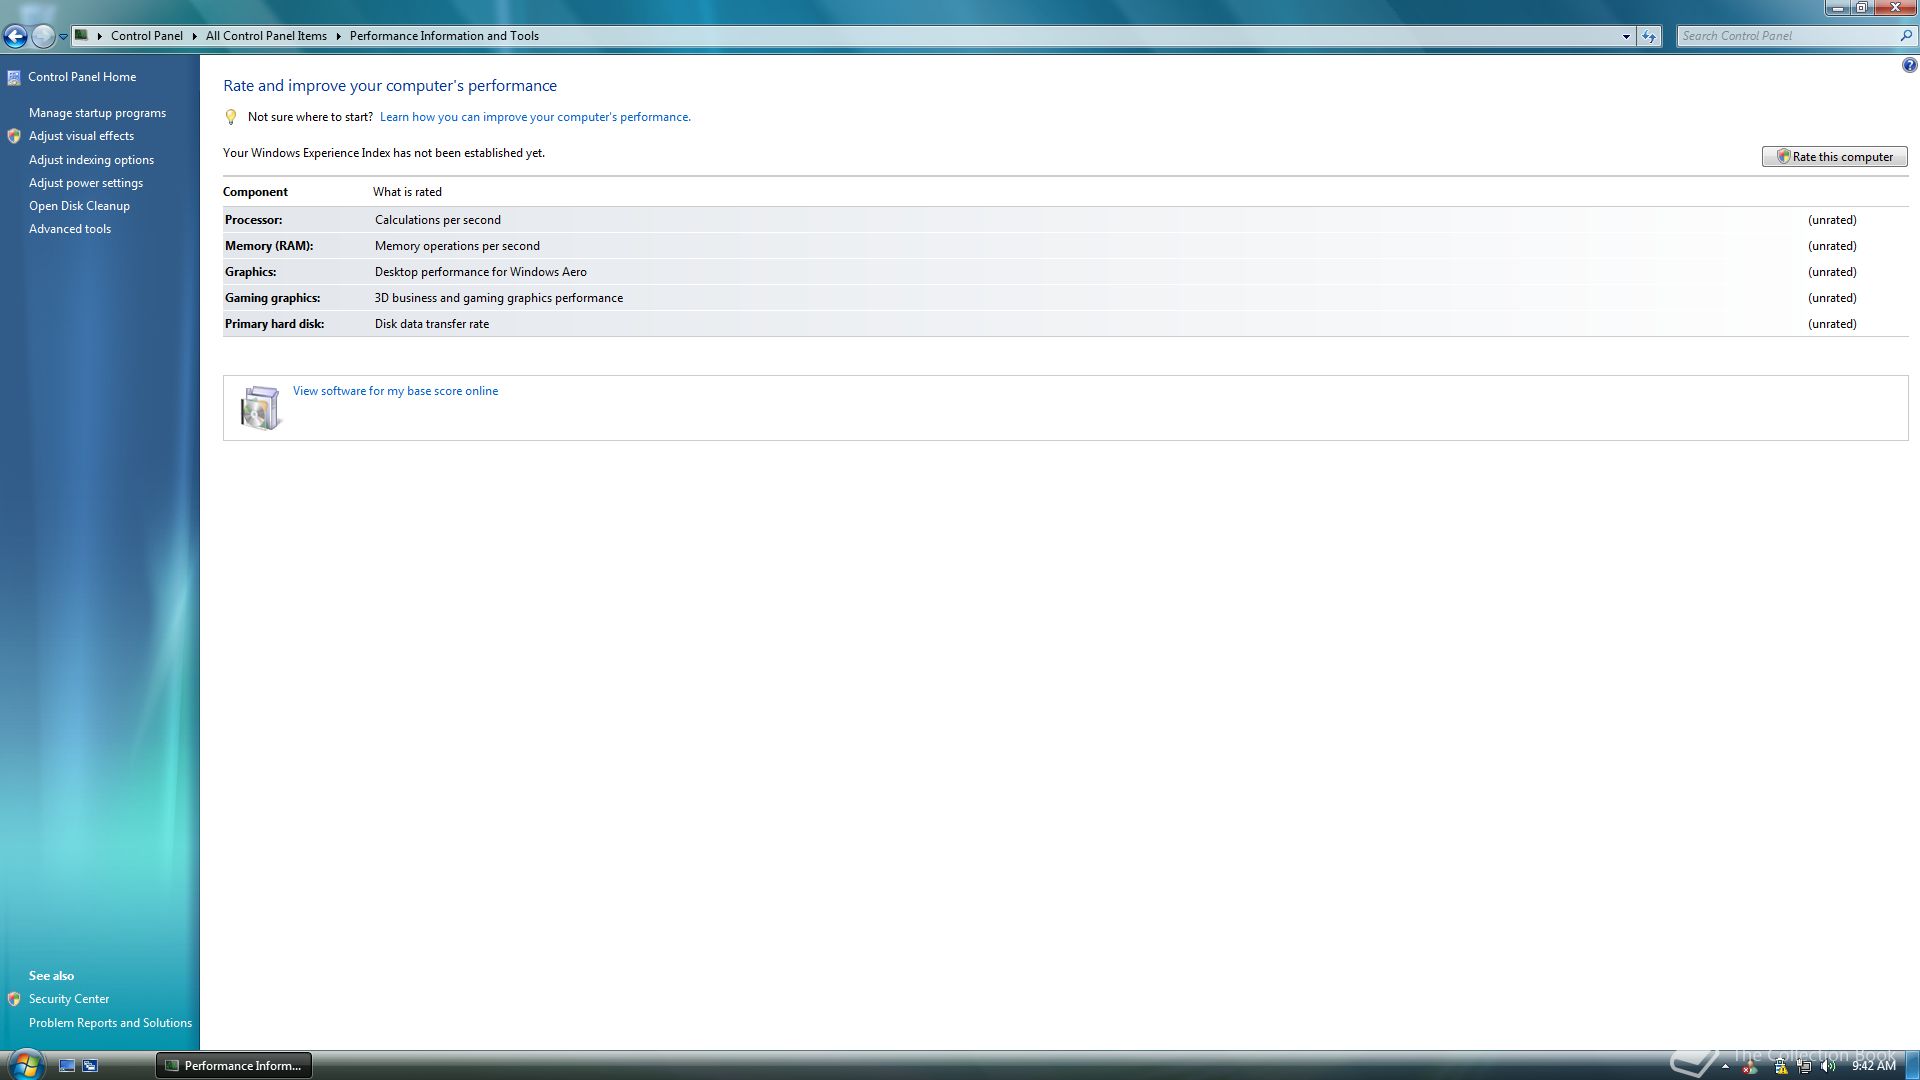
Task: Click the Switch between windows quick launch icon
Action: pyautogui.click(x=90, y=1066)
